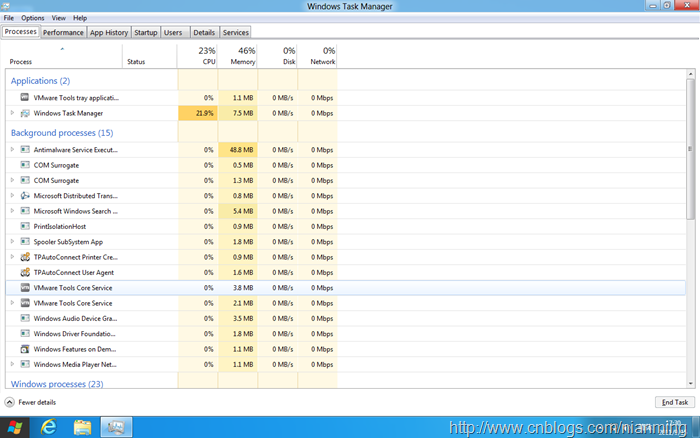Viewport: 700px width, 438px height.
Task: Switch to the Details tab
Action: pyautogui.click(x=204, y=32)
